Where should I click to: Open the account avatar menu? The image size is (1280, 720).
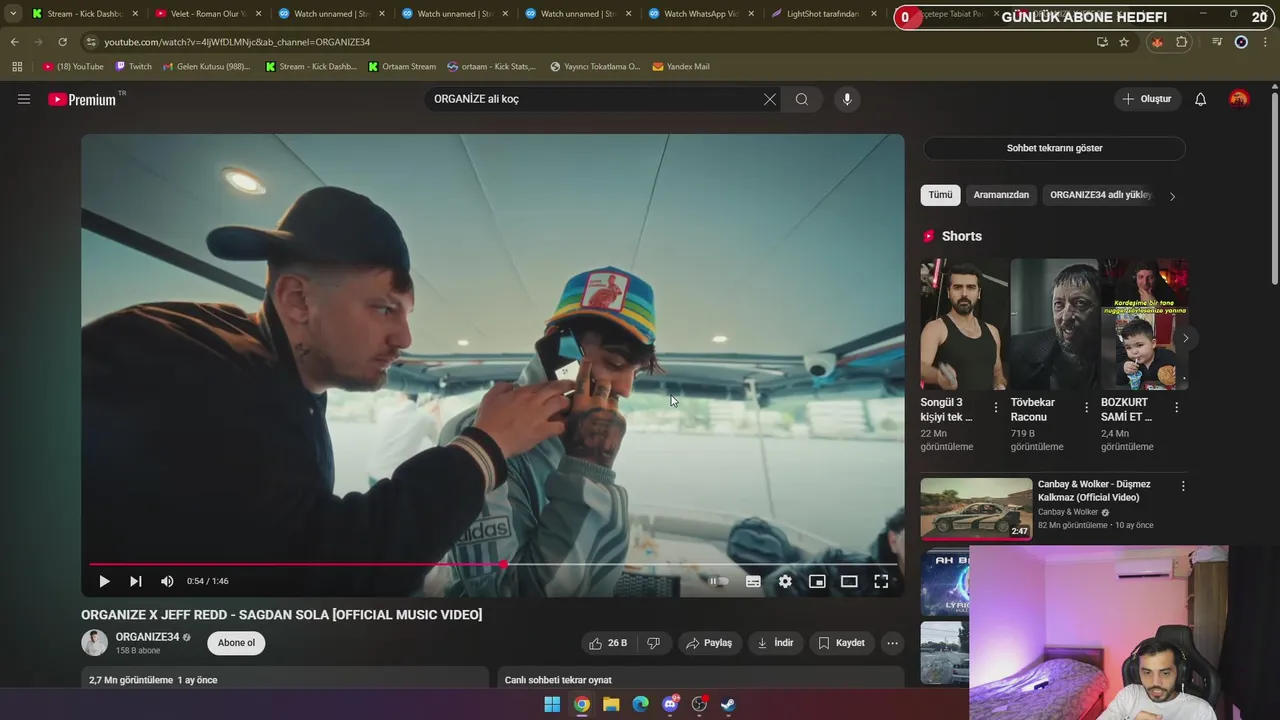[1239, 99]
